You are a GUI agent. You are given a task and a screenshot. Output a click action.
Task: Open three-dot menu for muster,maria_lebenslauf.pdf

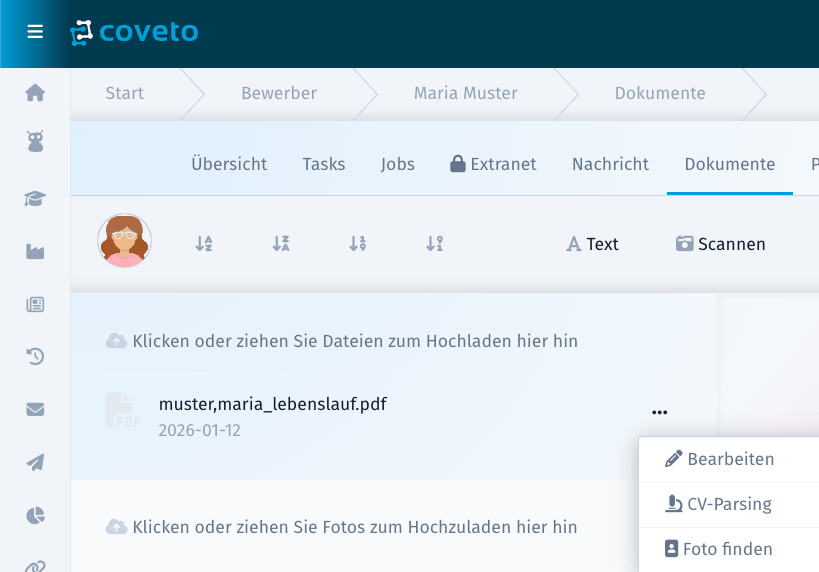pyautogui.click(x=659, y=412)
